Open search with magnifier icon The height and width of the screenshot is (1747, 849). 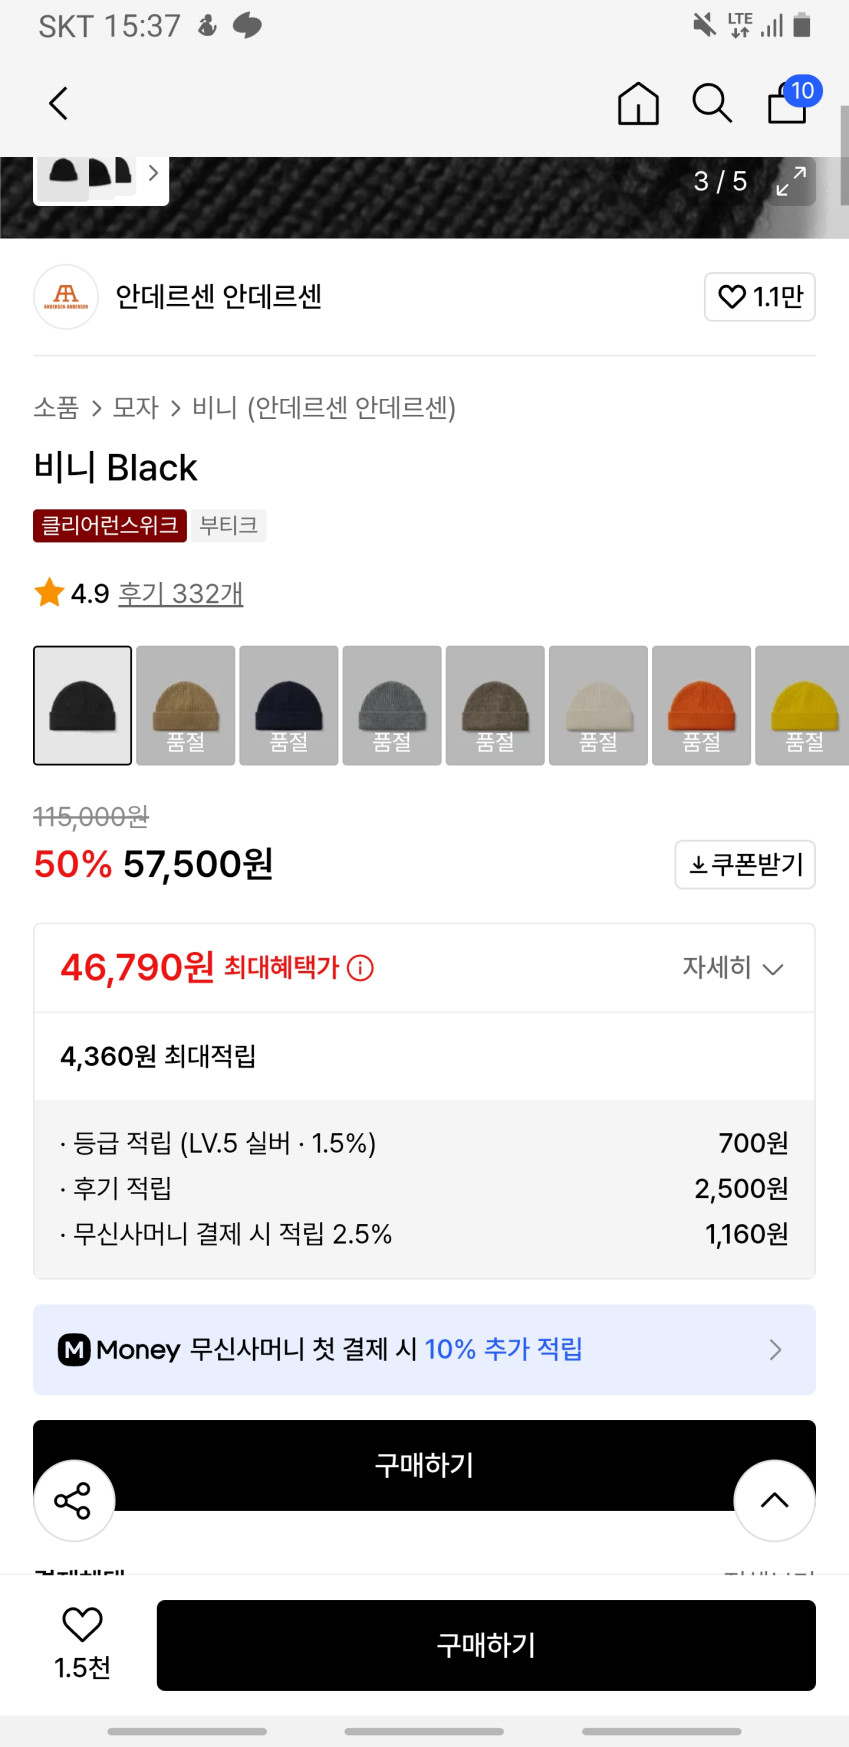point(712,103)
